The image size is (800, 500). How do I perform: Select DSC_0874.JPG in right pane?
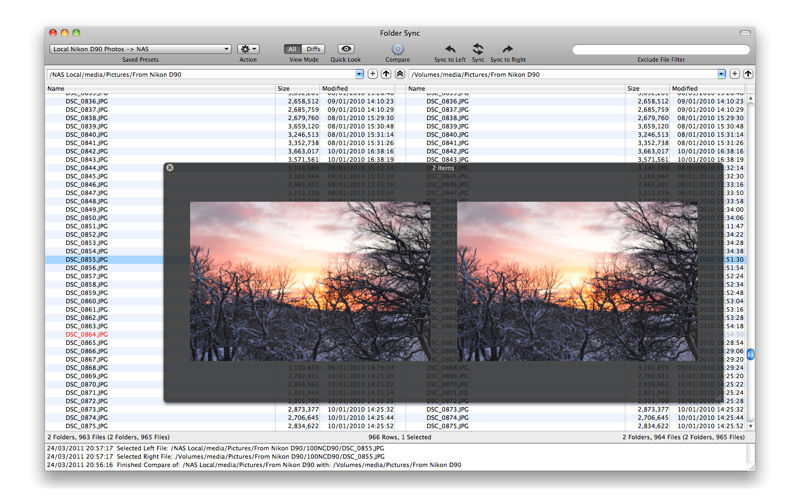tap(447, 418)
